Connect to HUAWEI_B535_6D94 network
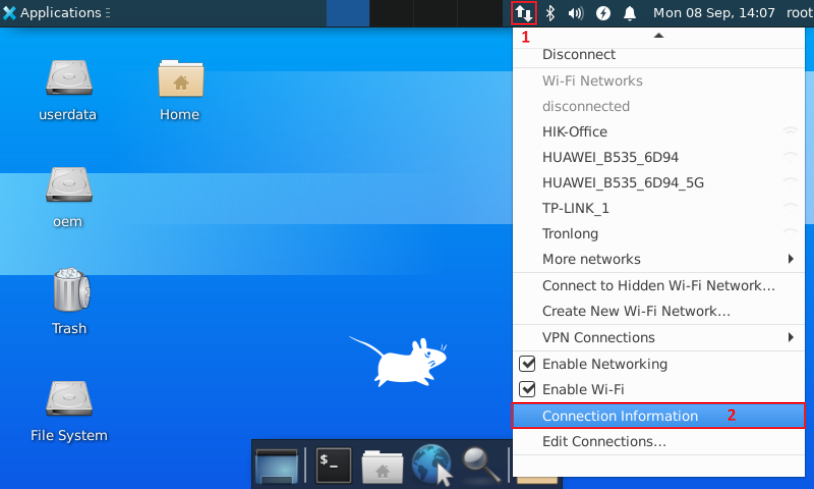 (x=659, y=157)
